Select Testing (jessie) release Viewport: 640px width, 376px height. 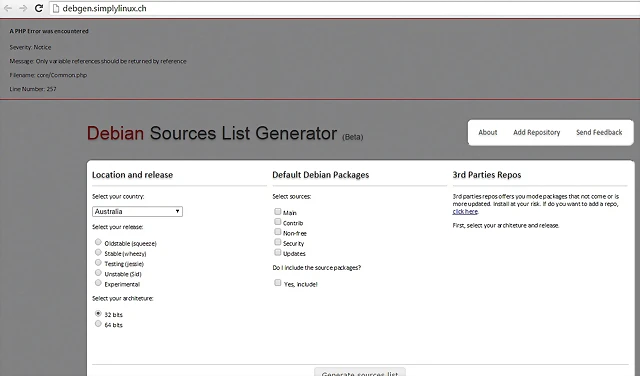click(98, 263)
